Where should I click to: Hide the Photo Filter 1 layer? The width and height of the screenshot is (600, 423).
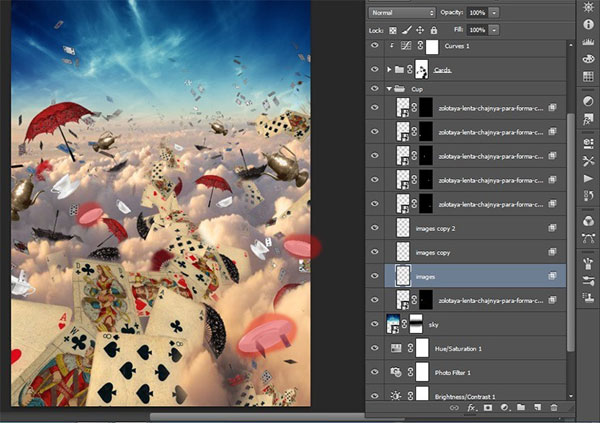[375, 372]
